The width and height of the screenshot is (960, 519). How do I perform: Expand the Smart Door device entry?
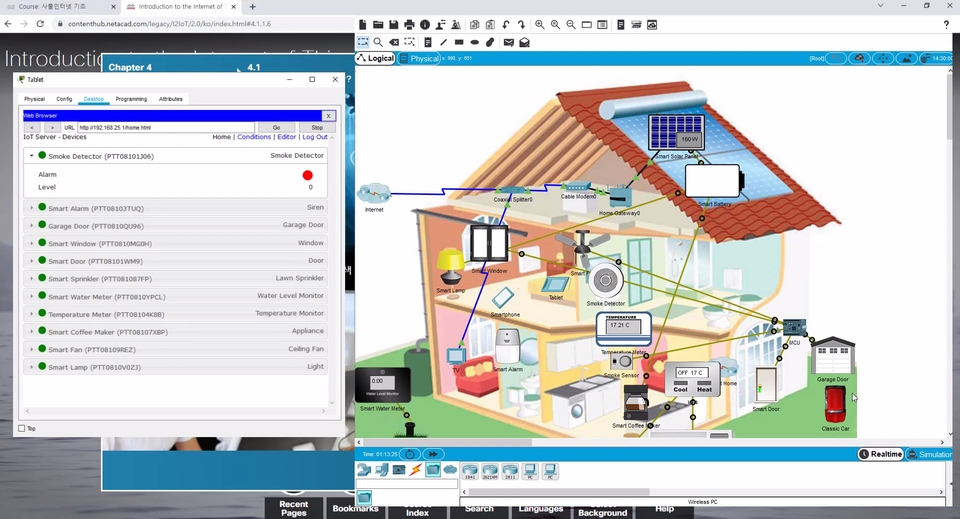[32, 261]
